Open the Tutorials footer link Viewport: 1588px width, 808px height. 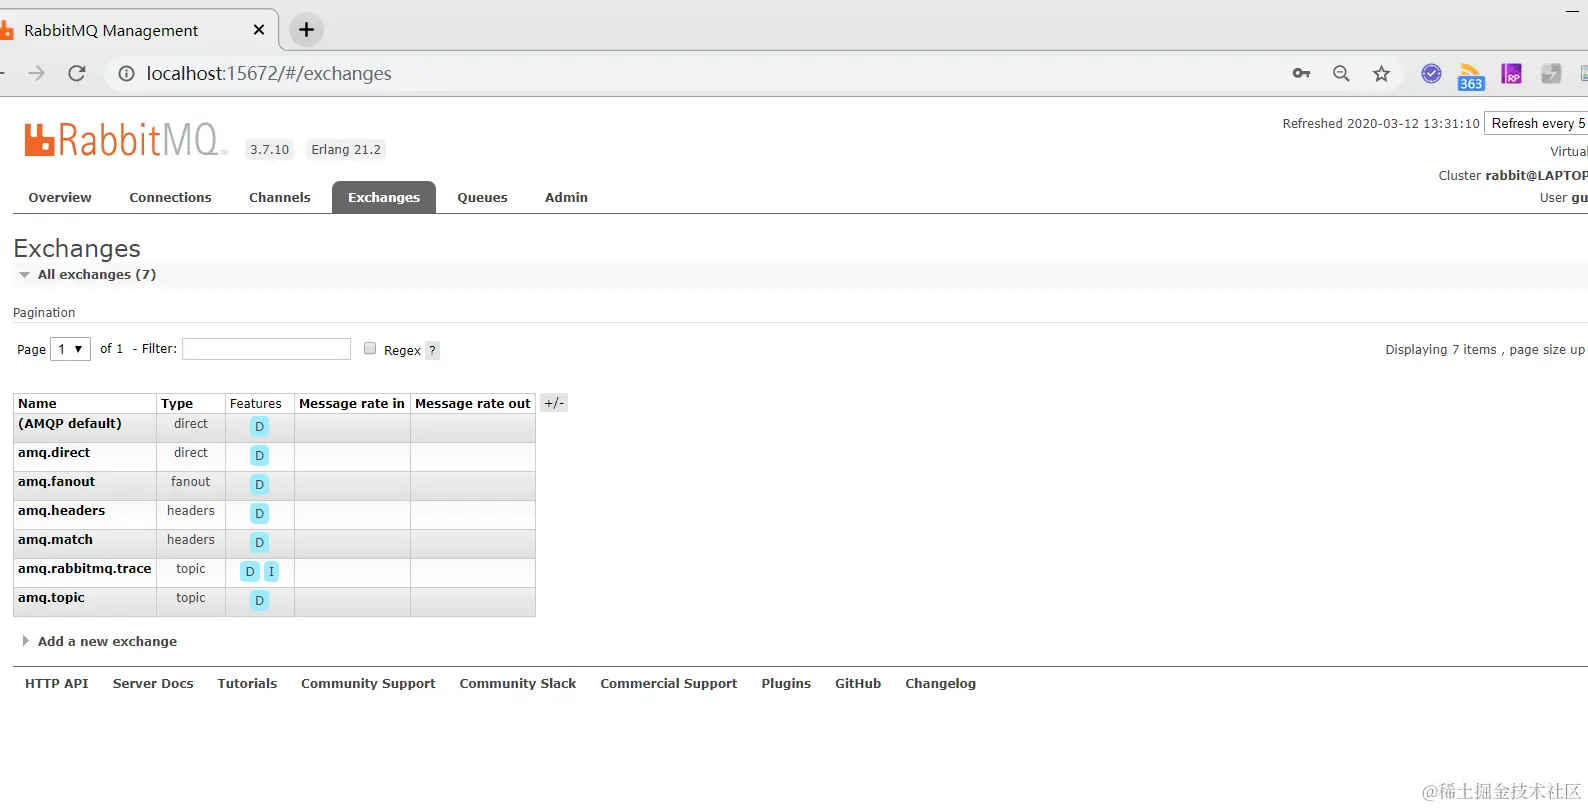click(x=247, y=683)
